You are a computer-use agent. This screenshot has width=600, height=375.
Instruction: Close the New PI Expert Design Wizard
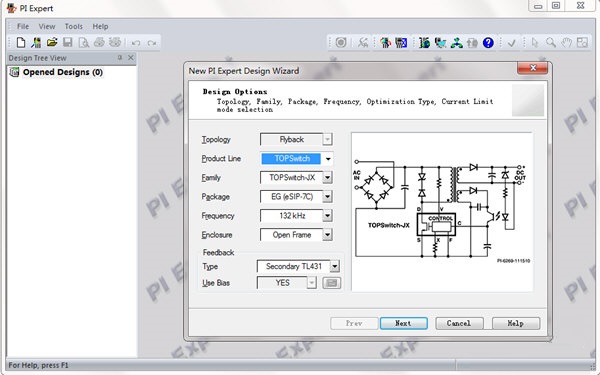click(x=532, y=68)
